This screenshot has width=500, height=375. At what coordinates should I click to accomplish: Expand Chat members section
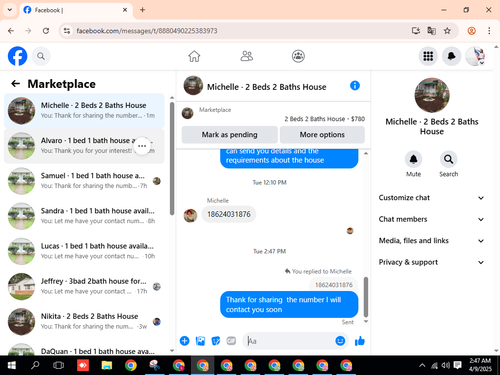(x=431, y=219)
